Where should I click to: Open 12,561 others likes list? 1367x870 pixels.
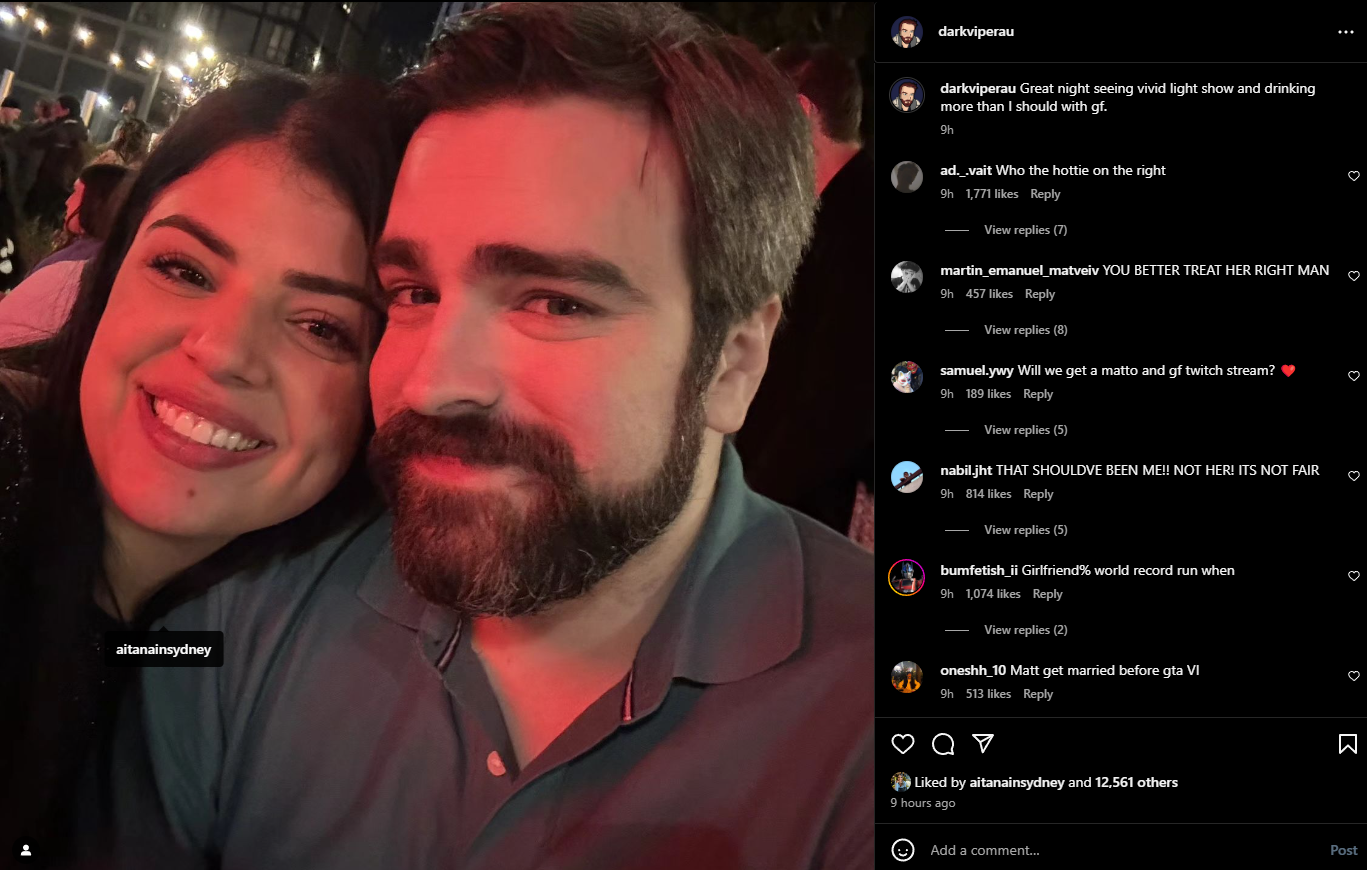pyautogui.click(x=1136, y=783)
